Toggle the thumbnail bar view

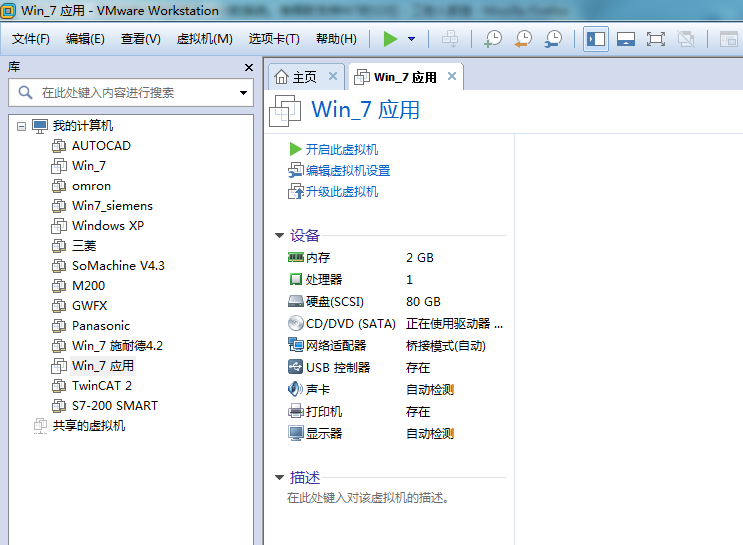pyautogui.click(x=626, y=39)
